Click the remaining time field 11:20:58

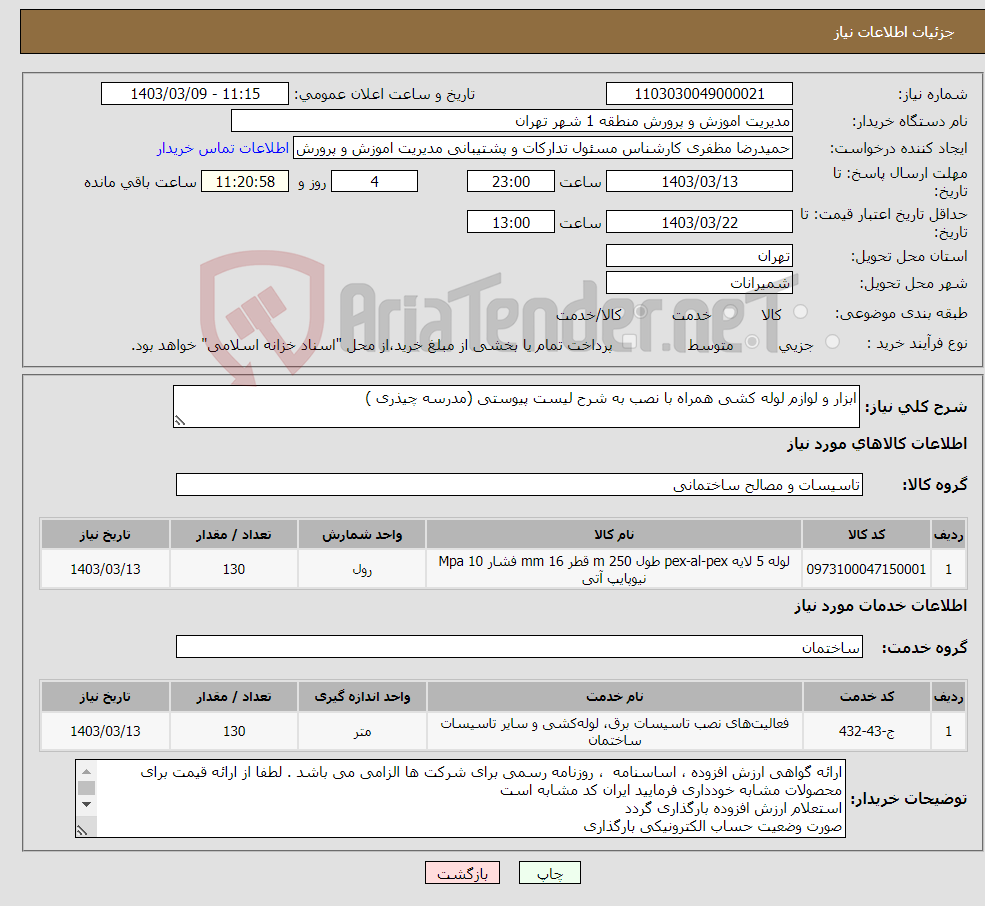point(245,182)
